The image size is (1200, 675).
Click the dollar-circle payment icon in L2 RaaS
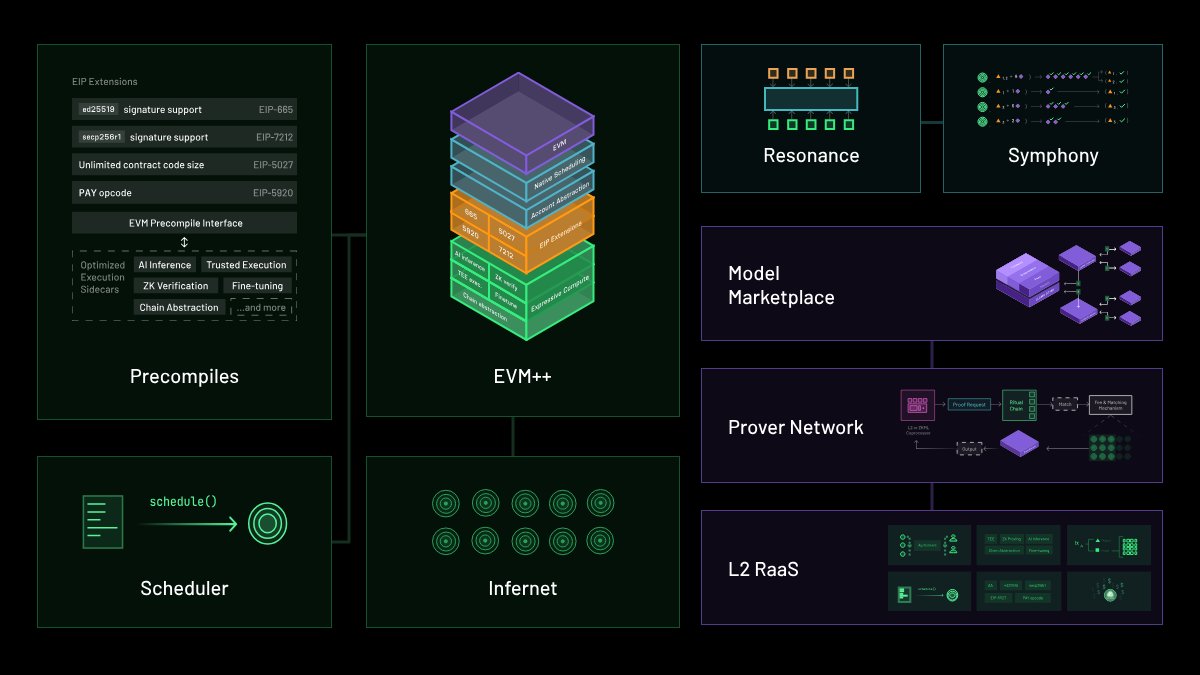1110,593
